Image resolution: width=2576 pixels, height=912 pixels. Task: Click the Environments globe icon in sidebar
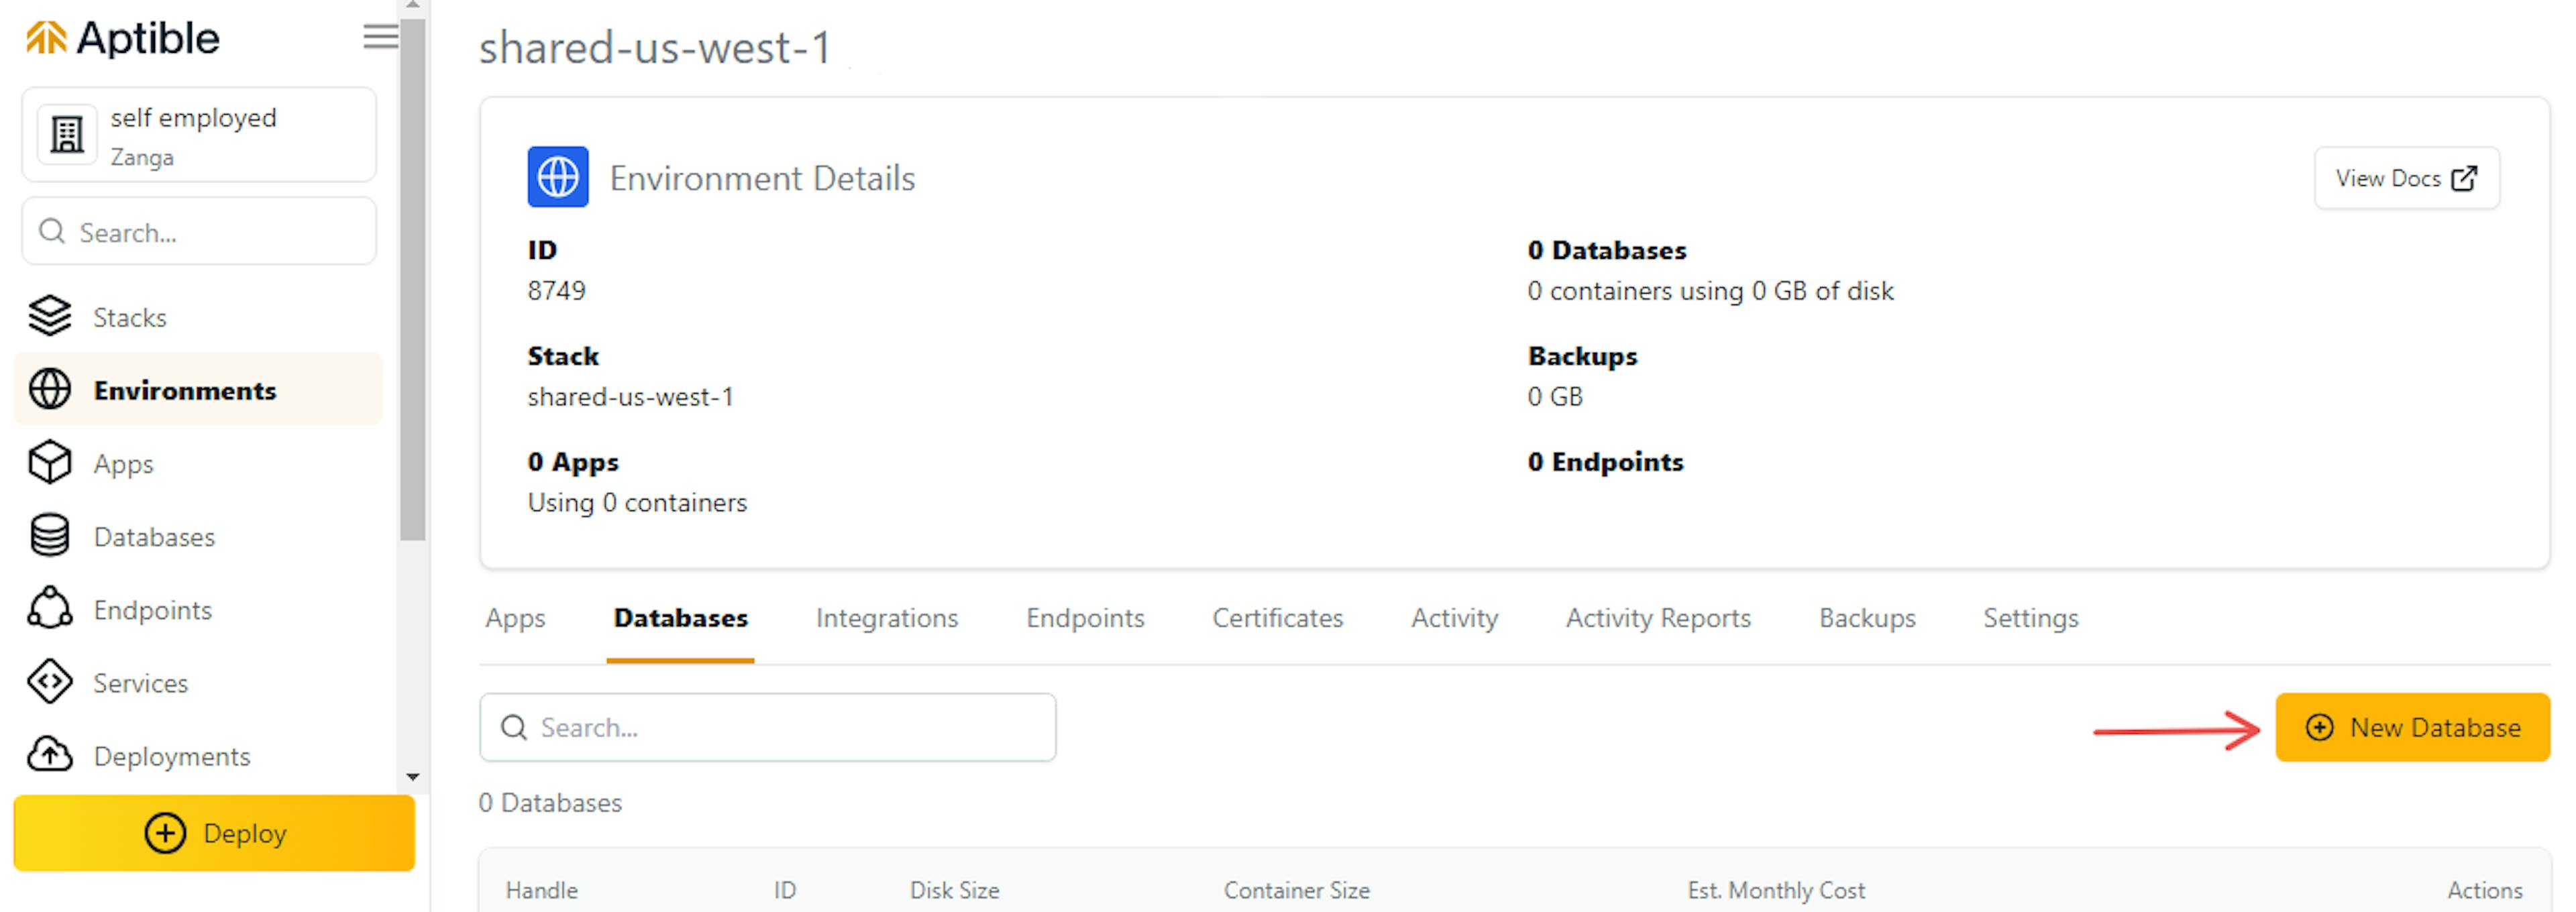click(48, 390)
